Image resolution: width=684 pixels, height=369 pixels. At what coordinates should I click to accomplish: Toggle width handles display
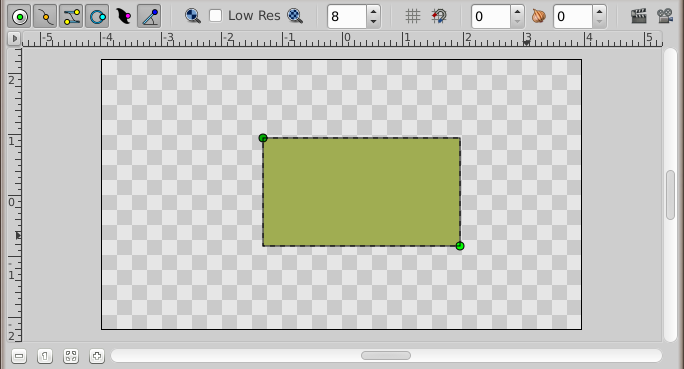(x=123, y=17)
